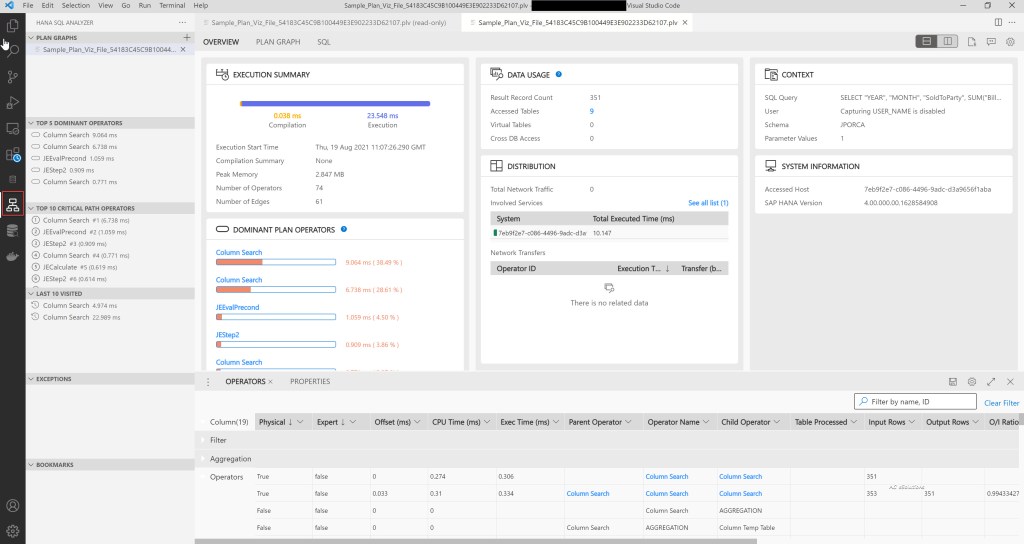Open the feedback comment icon in overview toolbar
The height and width of the screenshot is (544, 1024).
989,42
